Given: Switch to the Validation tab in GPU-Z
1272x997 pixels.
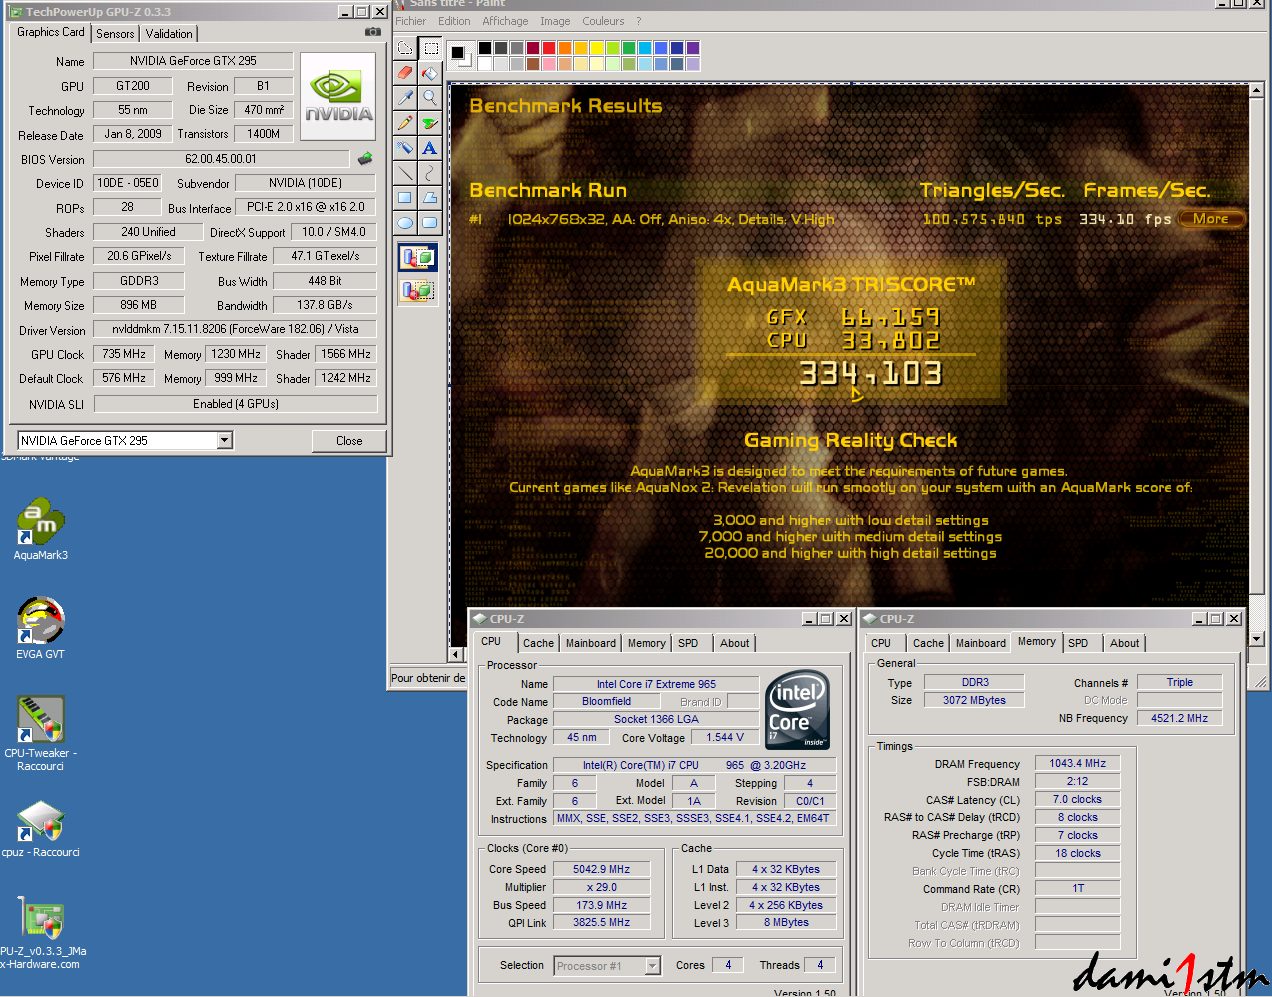Looking at the screenshot, I should 169,34.
